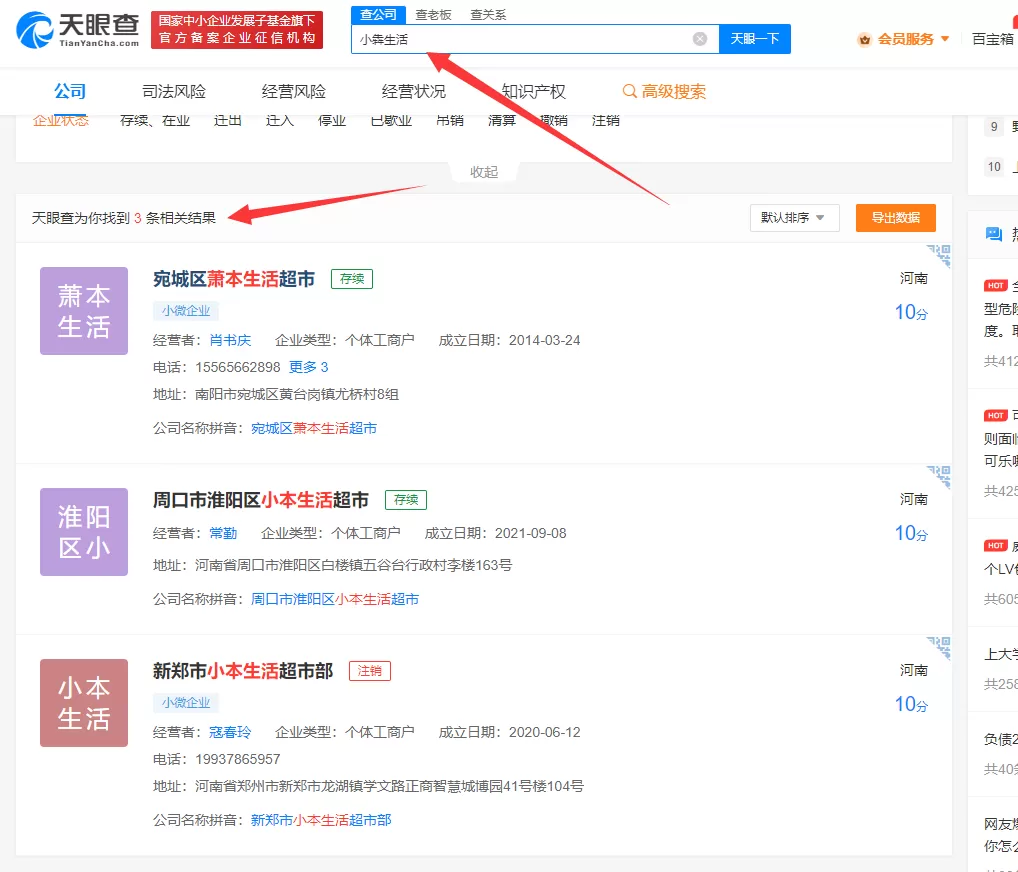Click the 萧本生活 company logo thumbnail
Viewport: 1018px width, 872px height.
[x=84, y=311]
